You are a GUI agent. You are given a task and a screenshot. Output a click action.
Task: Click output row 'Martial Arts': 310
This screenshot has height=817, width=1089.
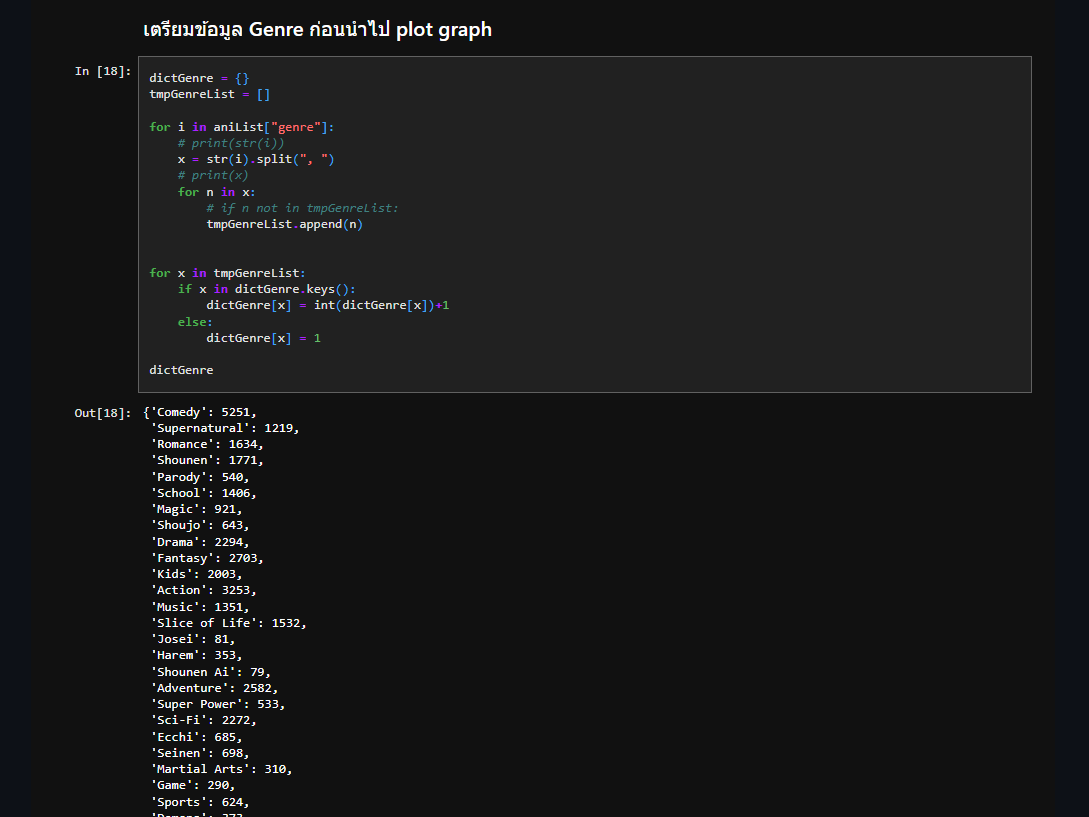pyautogui.click(x=222, y=769)
